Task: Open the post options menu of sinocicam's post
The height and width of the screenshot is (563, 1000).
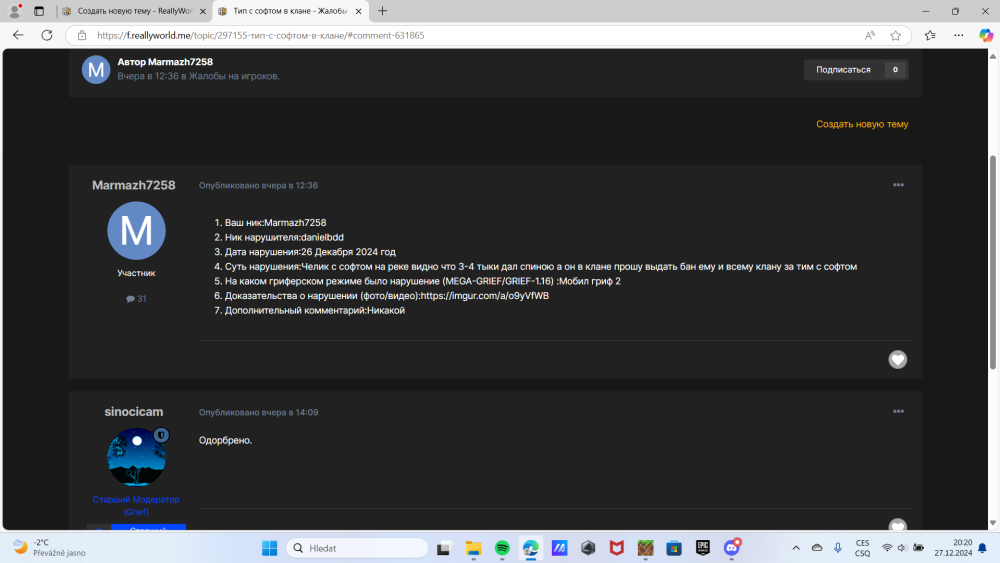Action: (898, 411)
